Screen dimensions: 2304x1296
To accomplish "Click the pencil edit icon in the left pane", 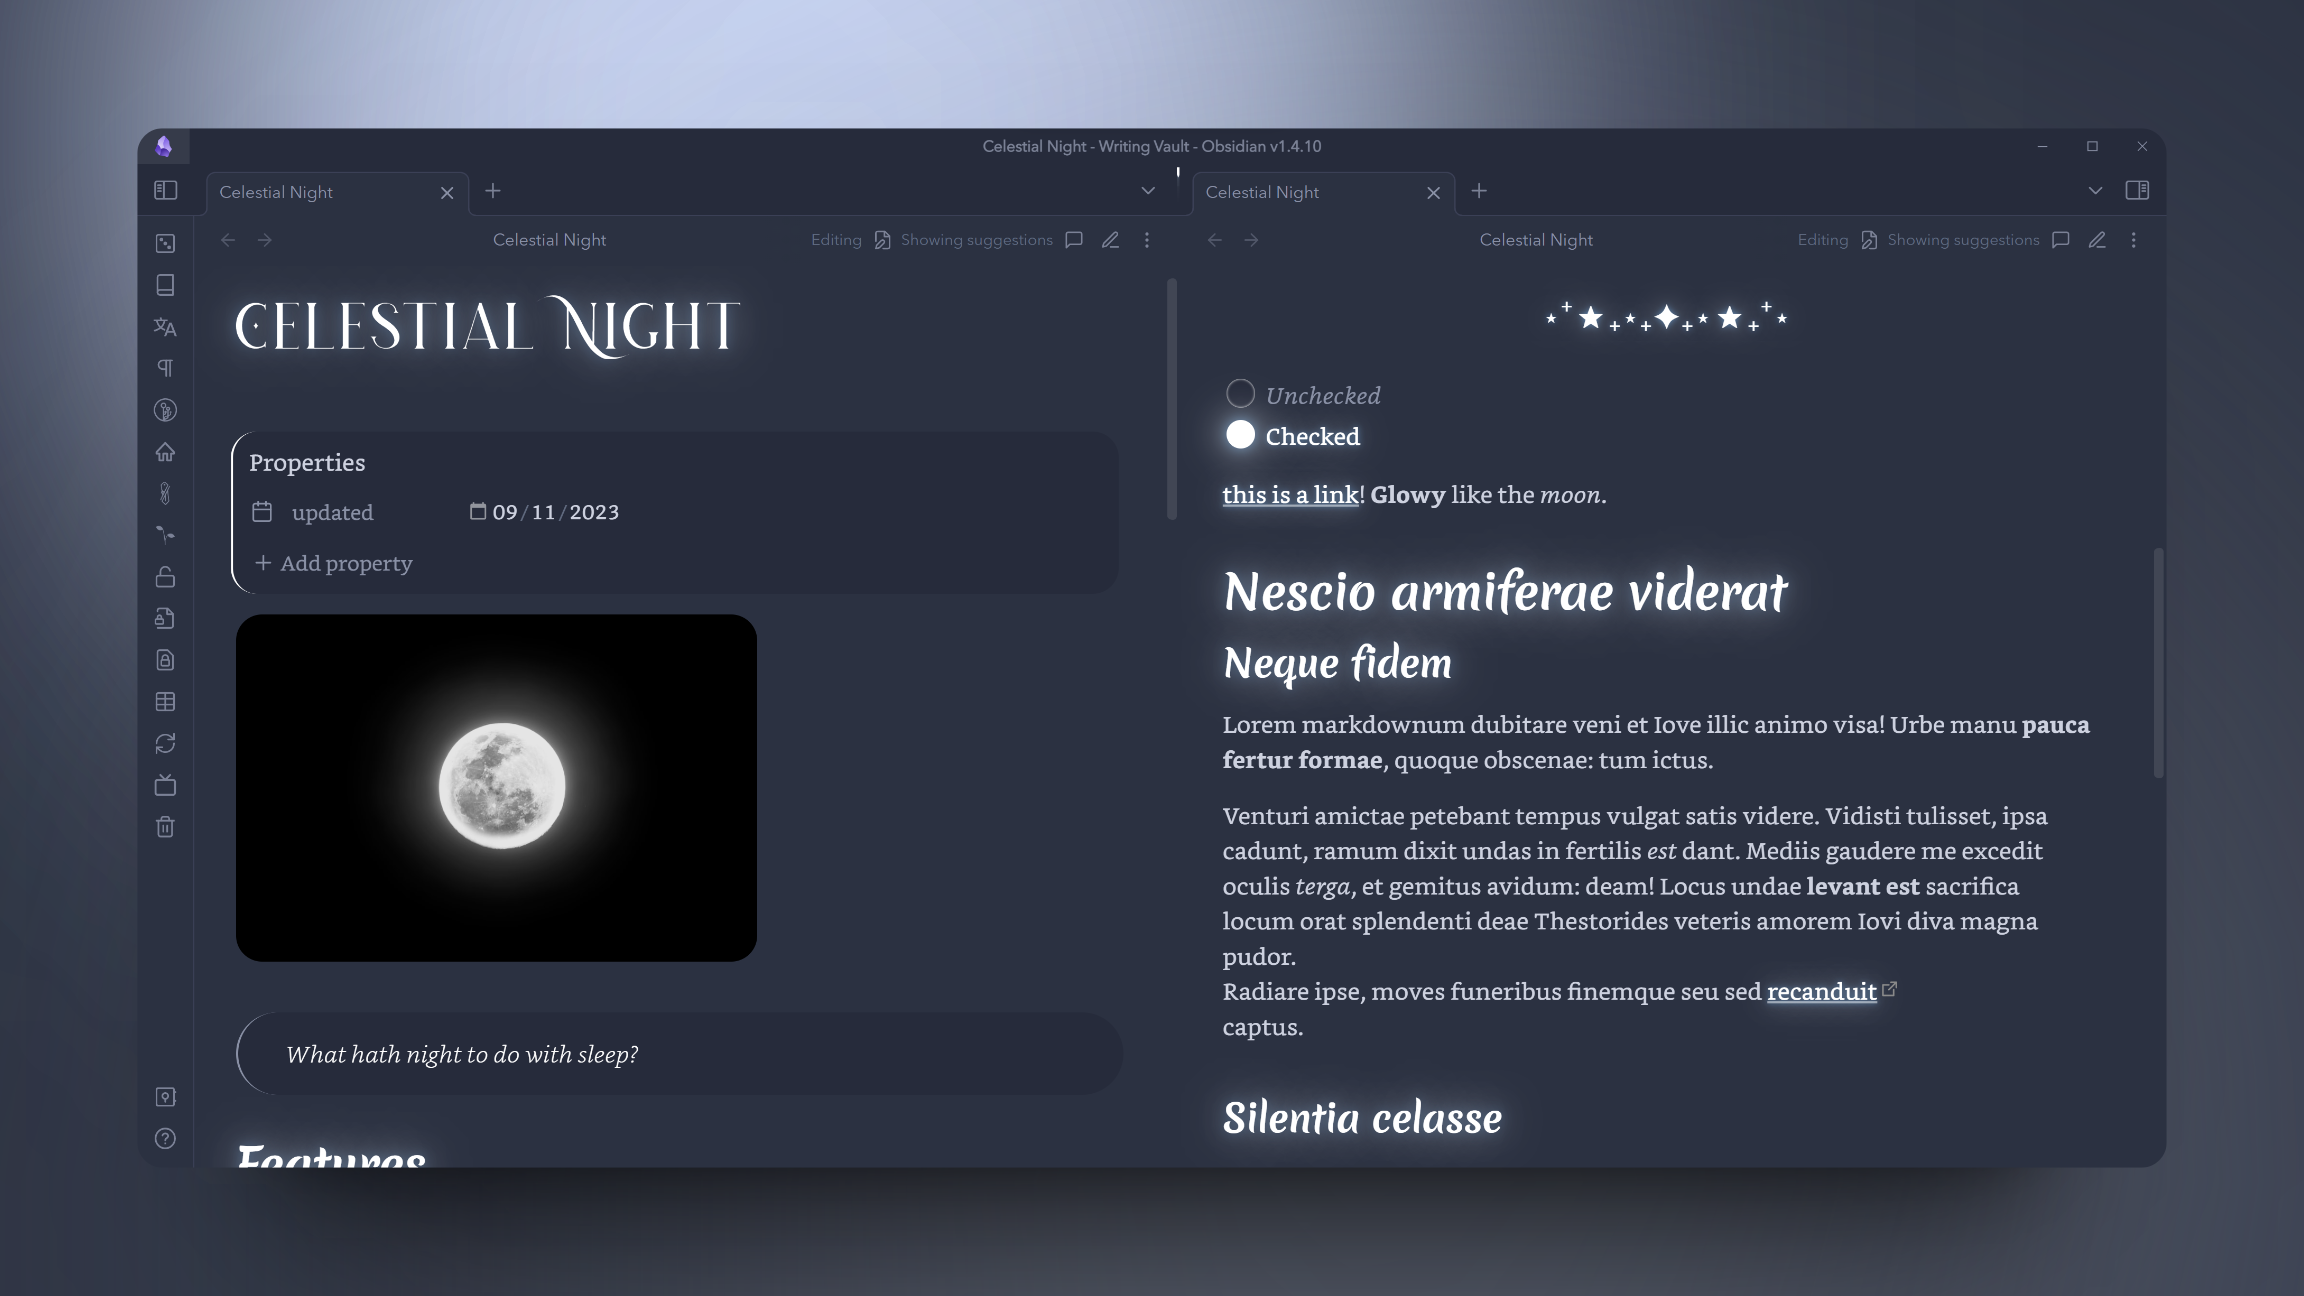I will (x=1110, y=240).
